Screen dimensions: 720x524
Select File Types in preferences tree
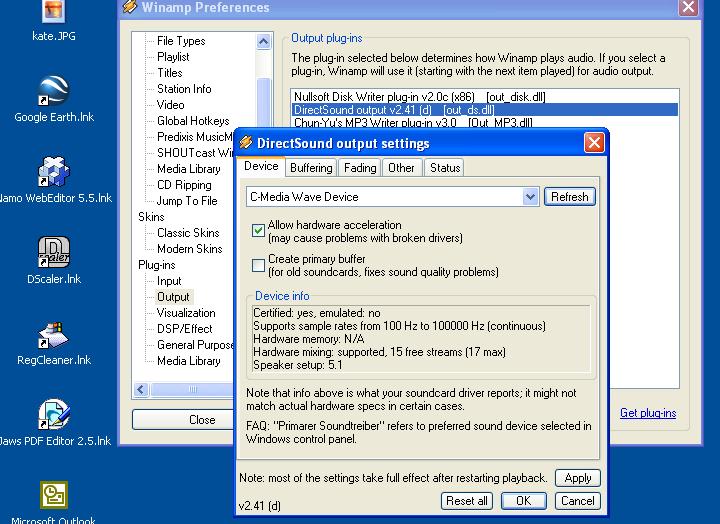point(181,41)
